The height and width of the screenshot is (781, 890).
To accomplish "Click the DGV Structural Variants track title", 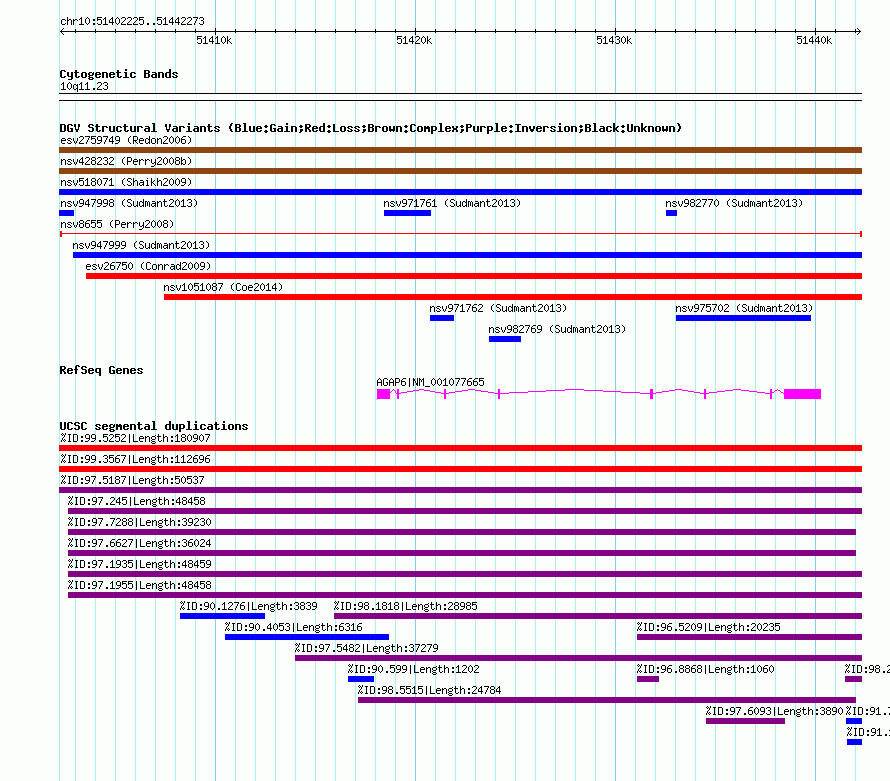I will (x=371, y=128).
